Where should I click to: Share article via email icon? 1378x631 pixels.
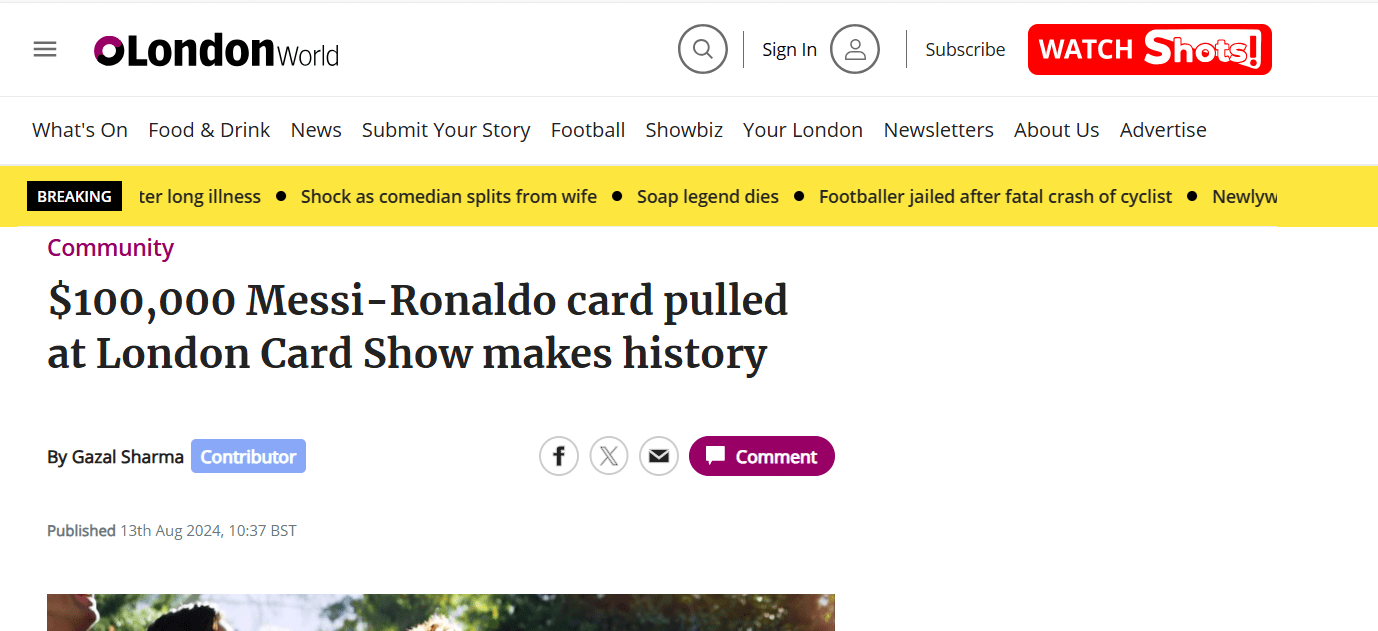click(x=658, y=457)
